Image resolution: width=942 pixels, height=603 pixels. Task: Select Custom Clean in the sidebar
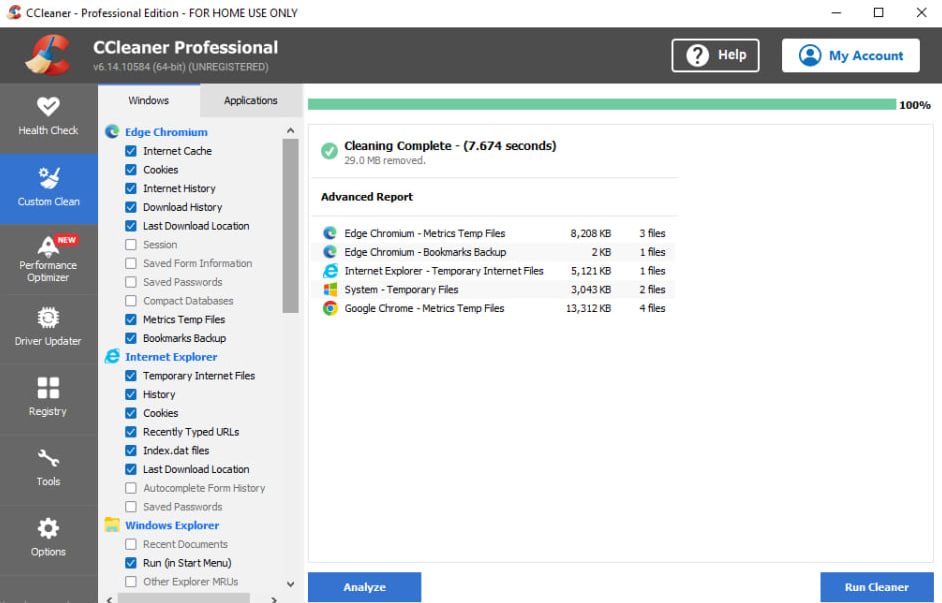click(48, 189)
